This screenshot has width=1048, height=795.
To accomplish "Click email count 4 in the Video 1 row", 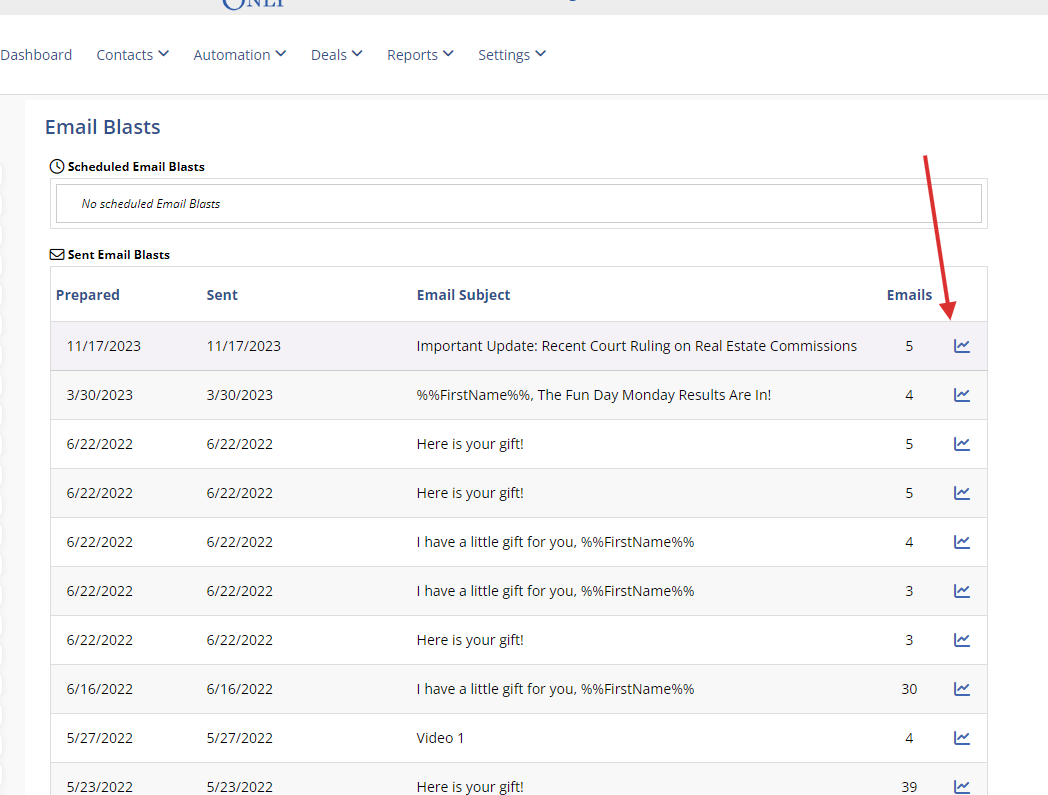I will [x=909, y=737].
